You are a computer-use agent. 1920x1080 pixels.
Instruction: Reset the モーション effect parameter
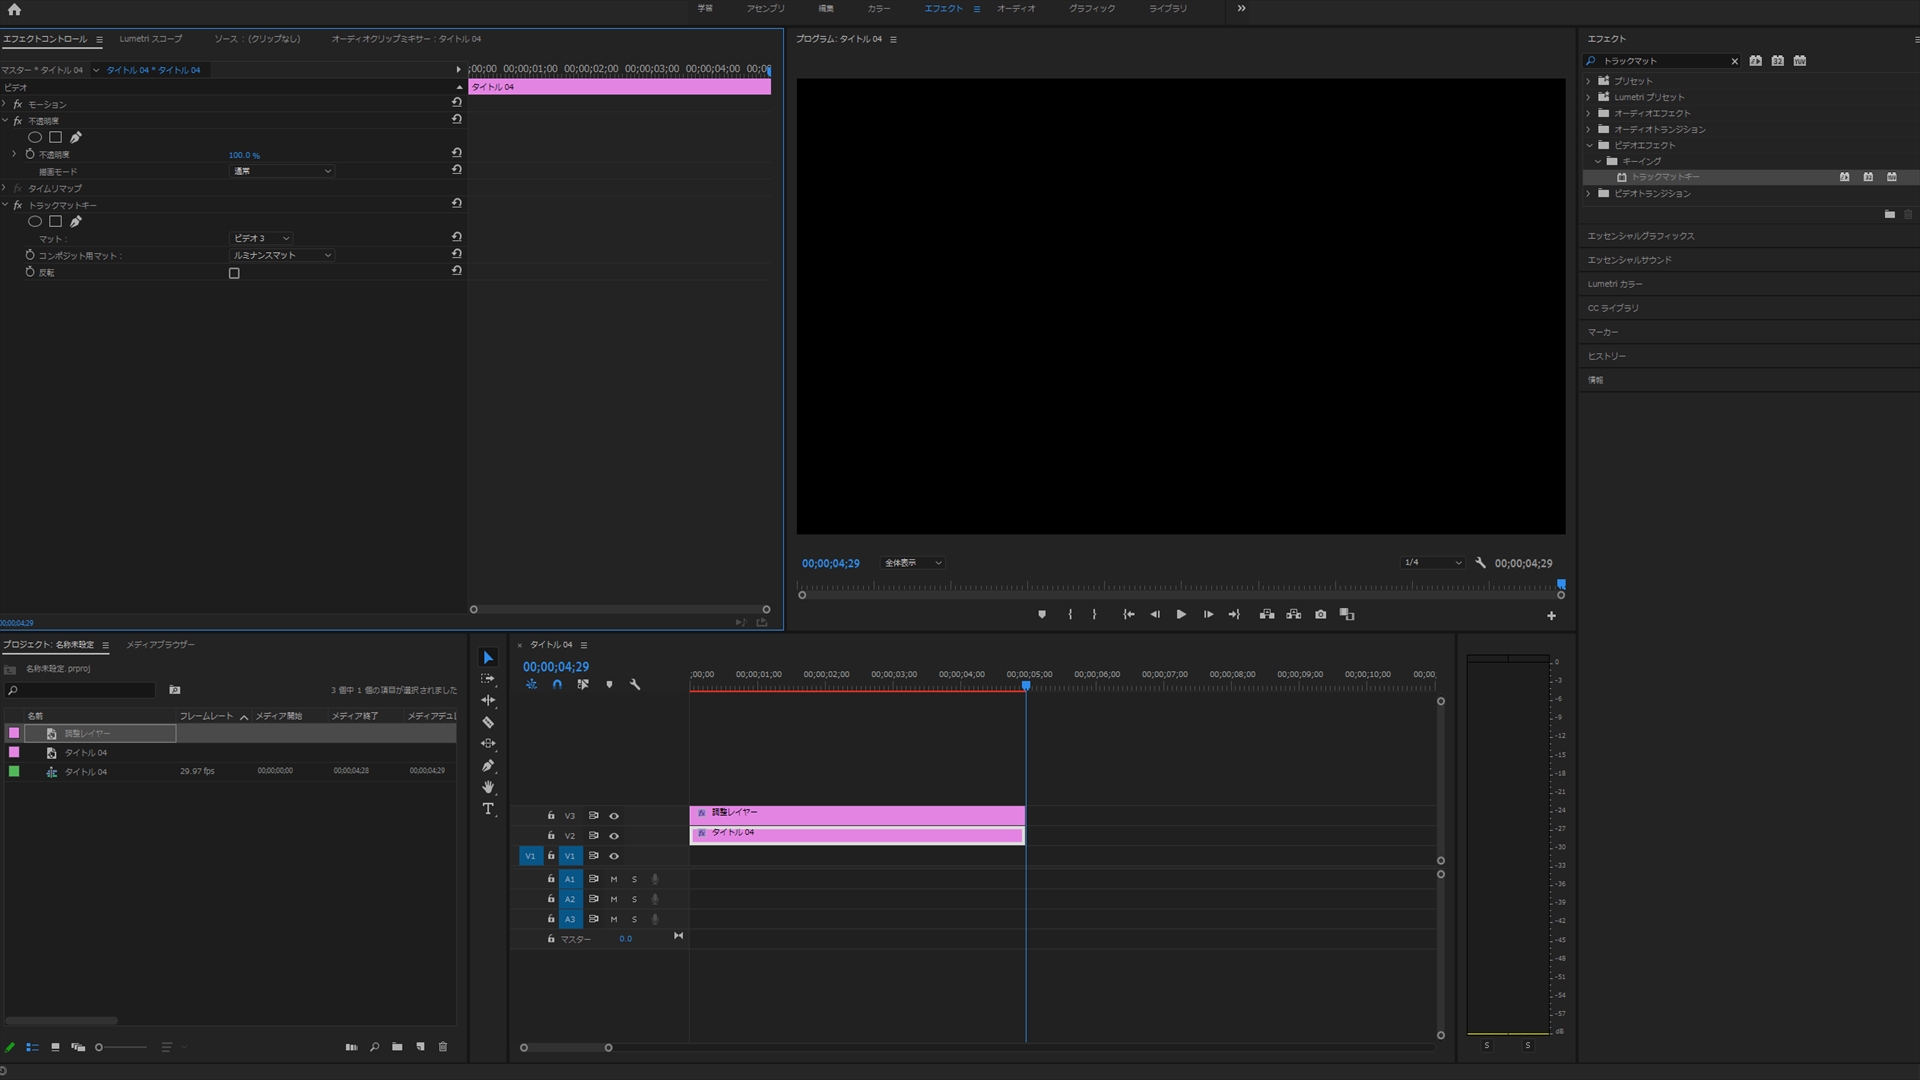point(457,103)
